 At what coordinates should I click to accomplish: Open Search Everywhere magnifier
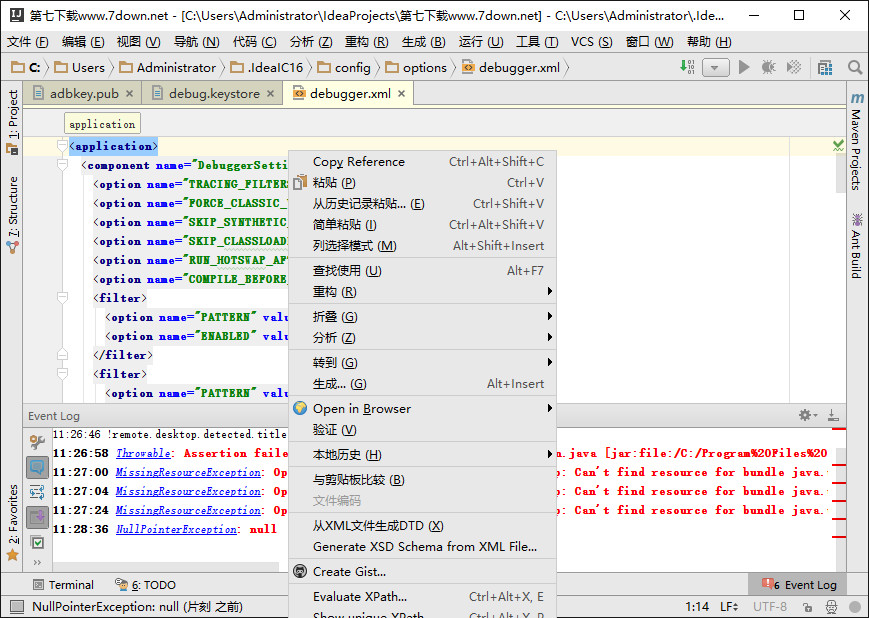point(855,68)
